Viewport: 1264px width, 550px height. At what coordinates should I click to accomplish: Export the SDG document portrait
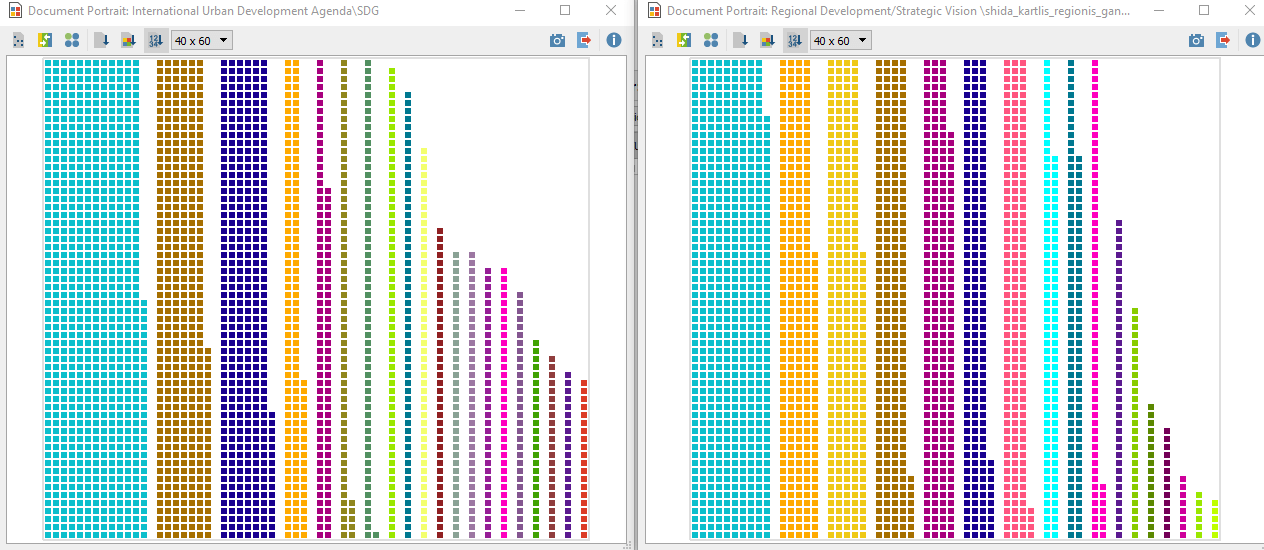coord(585,41)
